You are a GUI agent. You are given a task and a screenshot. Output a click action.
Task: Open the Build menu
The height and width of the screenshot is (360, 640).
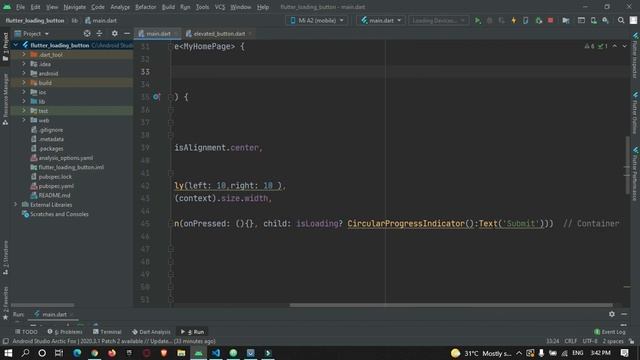(x=168, y=7)
